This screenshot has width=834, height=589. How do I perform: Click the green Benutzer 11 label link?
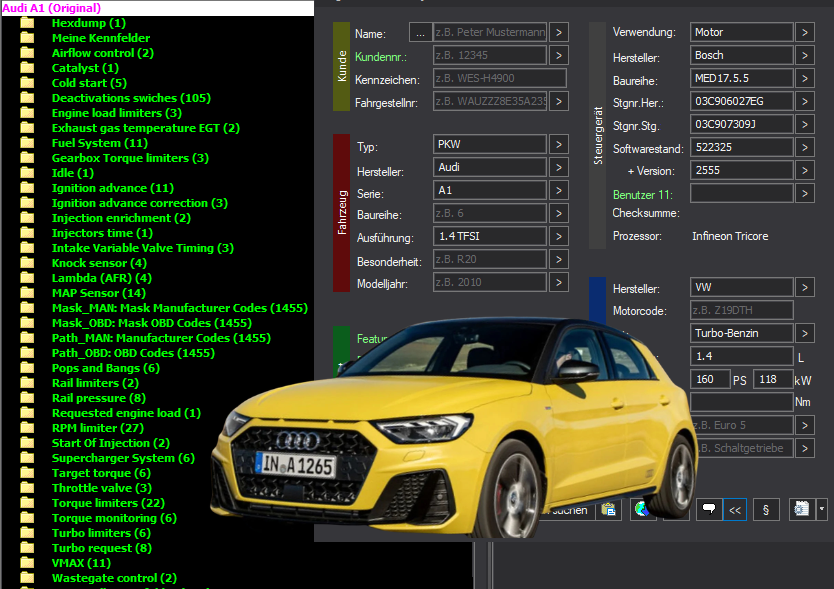pos(643,195)
